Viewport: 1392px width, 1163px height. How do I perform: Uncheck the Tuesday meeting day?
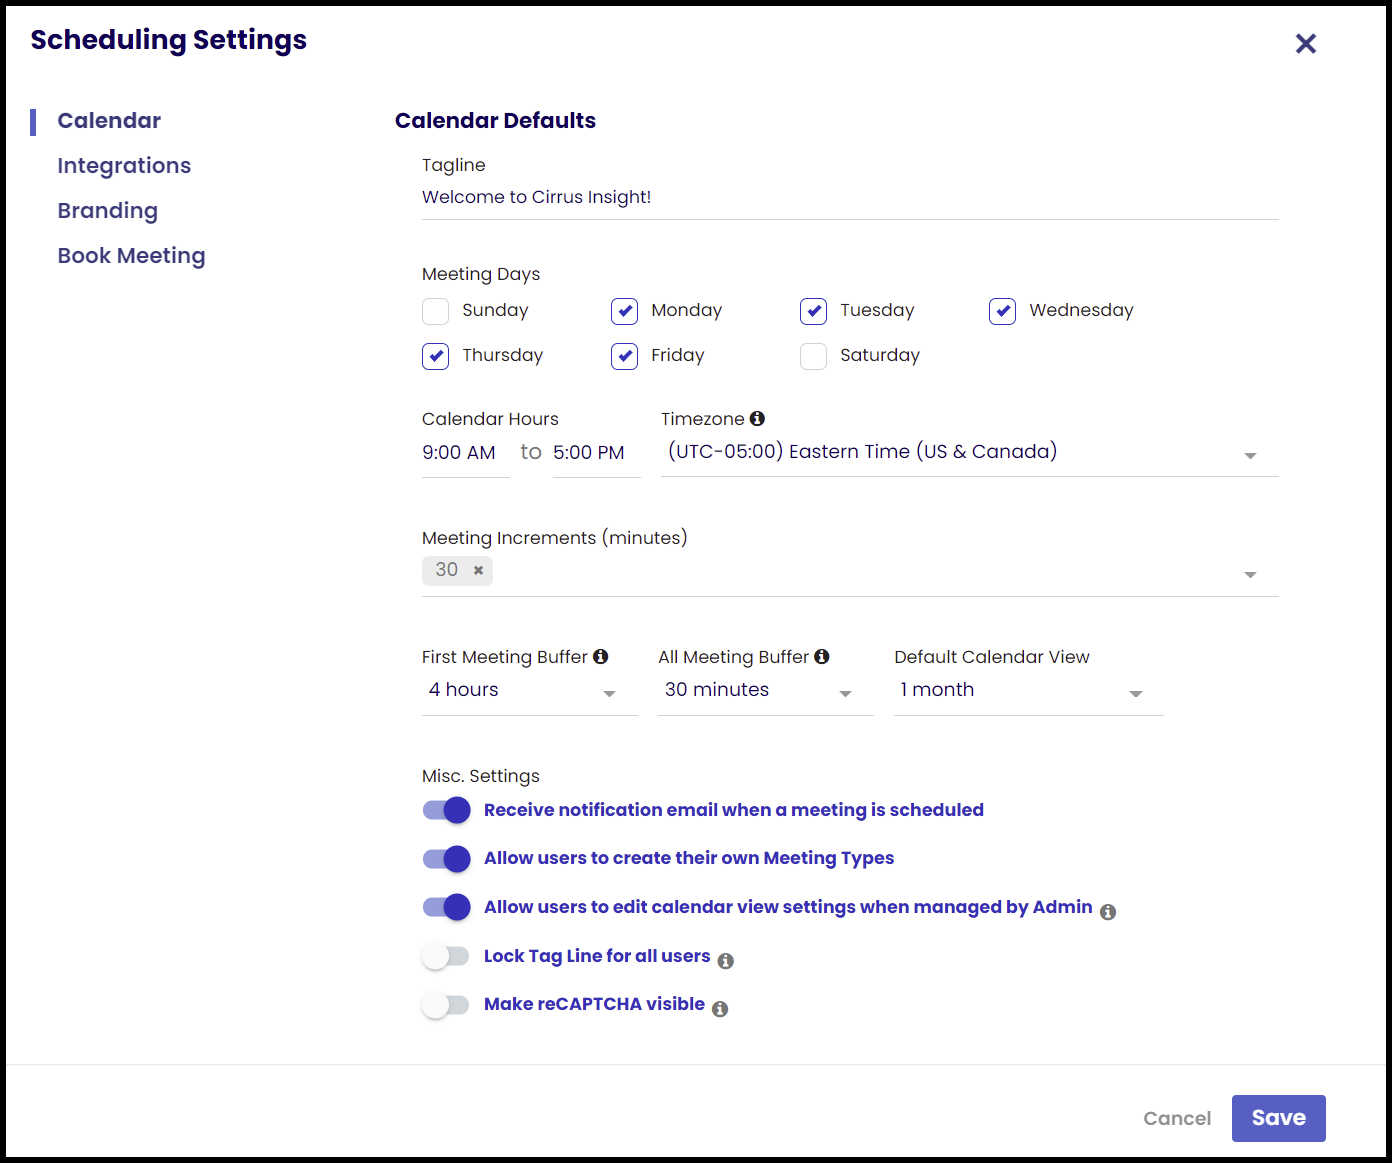pos(813,311)
